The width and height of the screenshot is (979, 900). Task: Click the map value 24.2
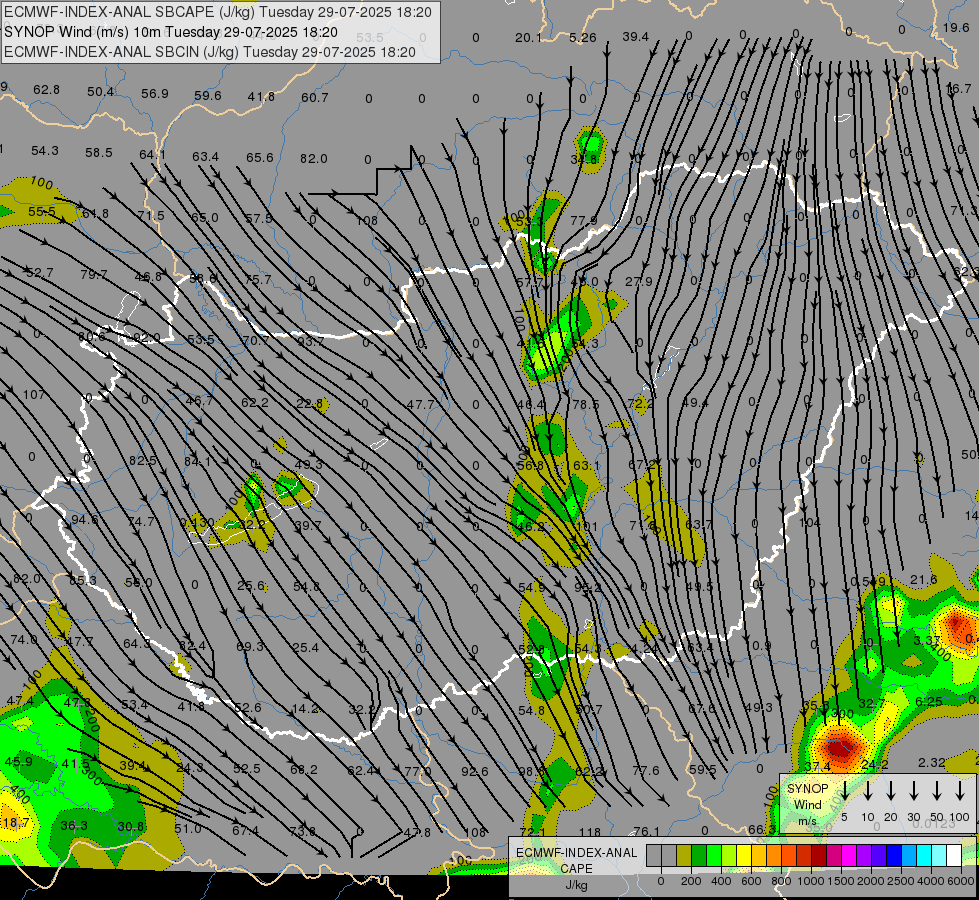pyautogui.click(x=875, y=764)
